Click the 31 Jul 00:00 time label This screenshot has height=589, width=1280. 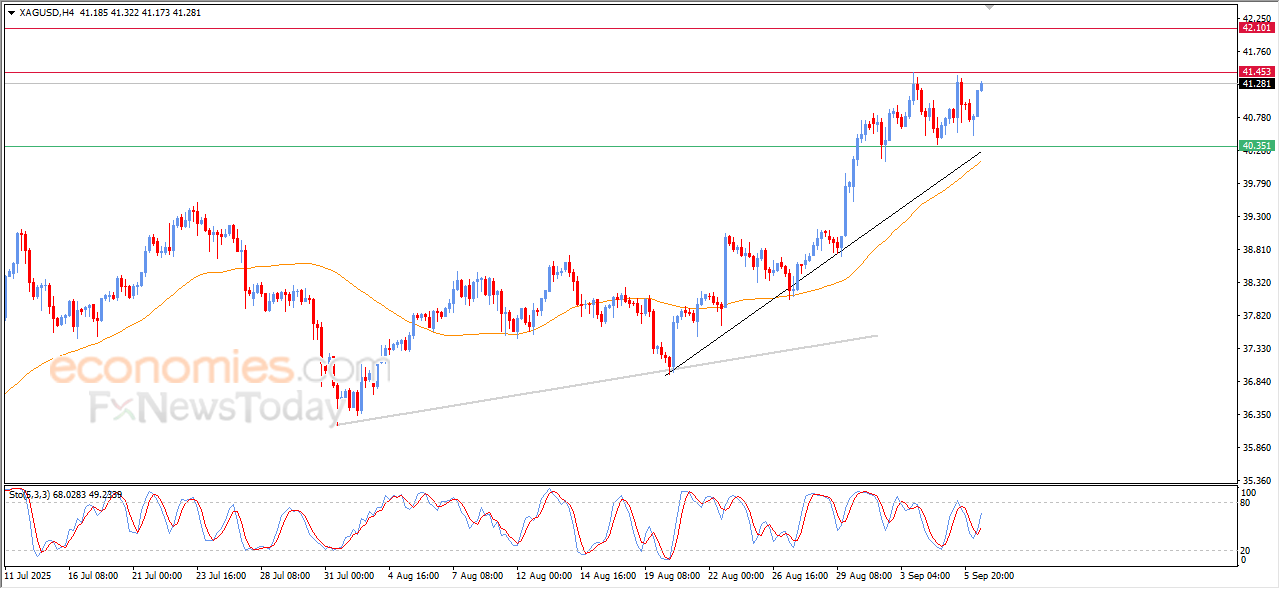pos(349,576)
